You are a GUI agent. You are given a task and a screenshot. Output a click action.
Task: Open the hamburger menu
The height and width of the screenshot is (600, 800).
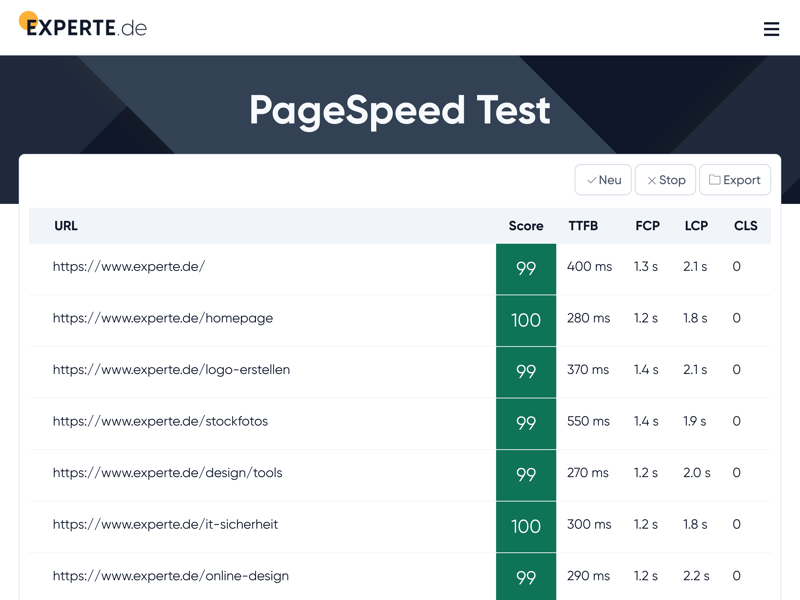(771, 29)
